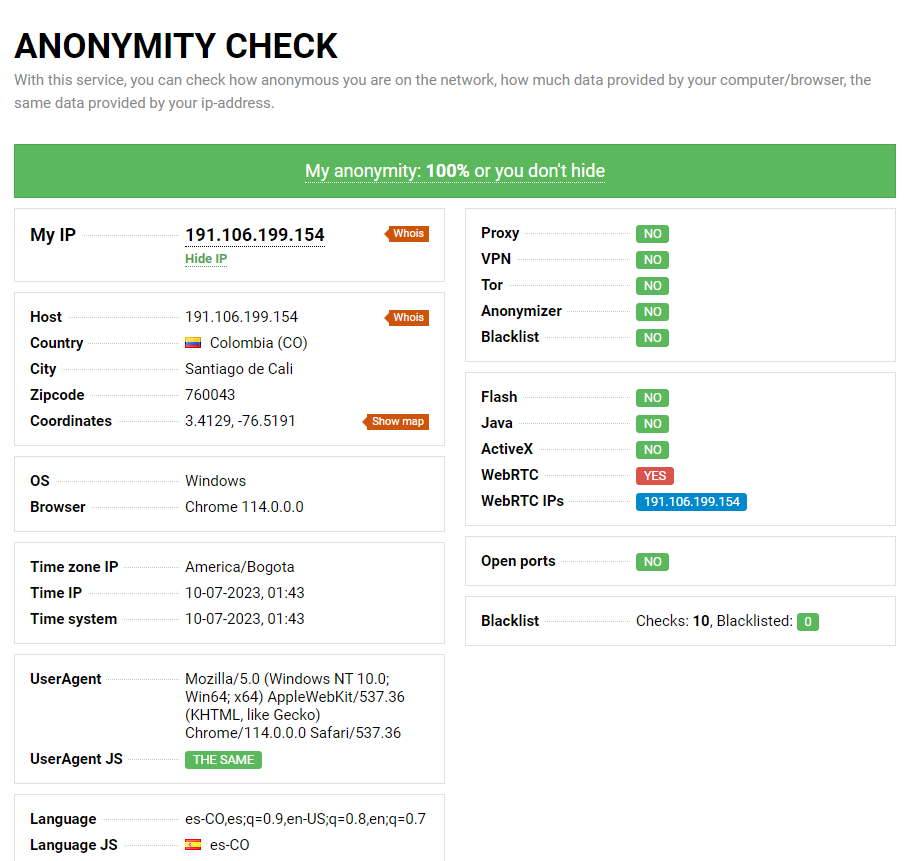This screenshot has height=861, width=907.
Task: Click the UserAgent JS label
Action: click(76, 759)
